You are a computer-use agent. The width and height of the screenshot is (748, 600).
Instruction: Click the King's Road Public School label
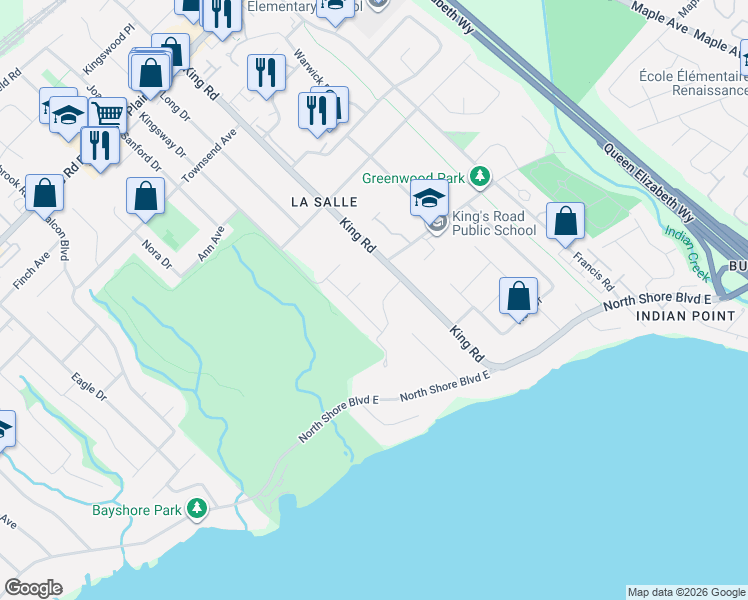click(494, 223)
